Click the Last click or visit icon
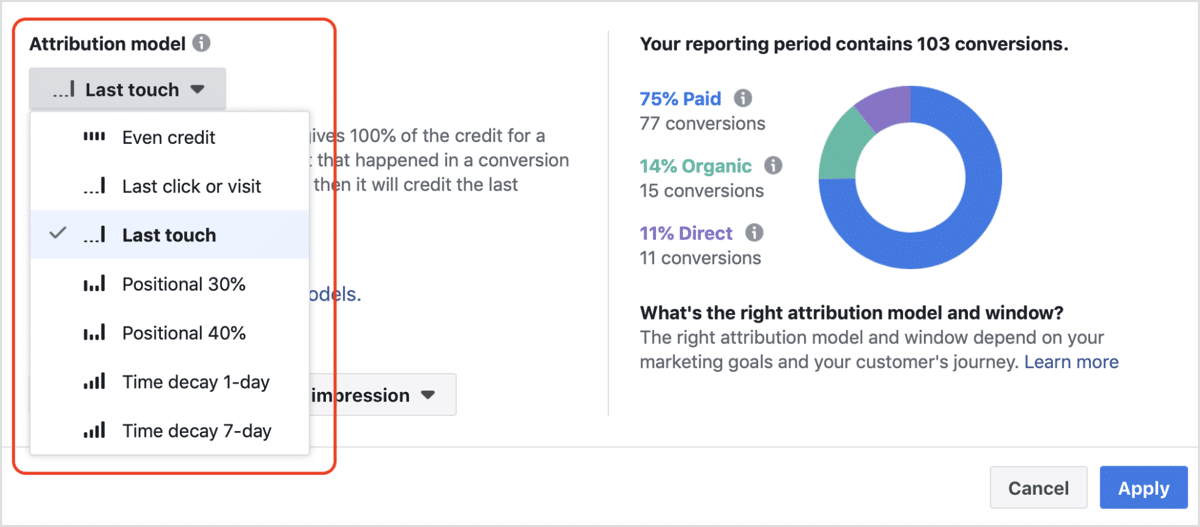Screen dimensions: 1200x527 (94, 186)
